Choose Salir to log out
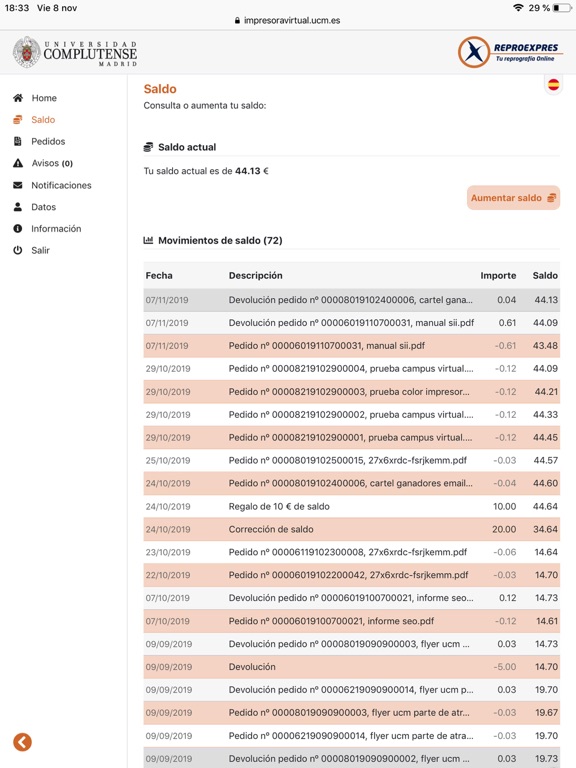The height and width of the screenshot is (768, 576). click(x=41, y=250)
